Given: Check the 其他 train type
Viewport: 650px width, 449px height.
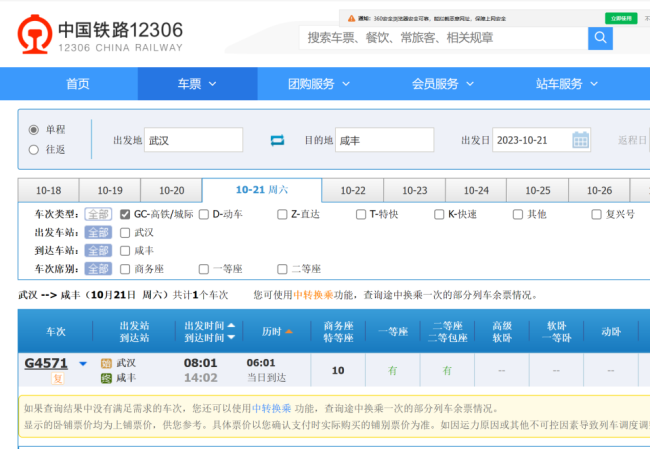Looking at the screenshot, I should tap(518, 214).
